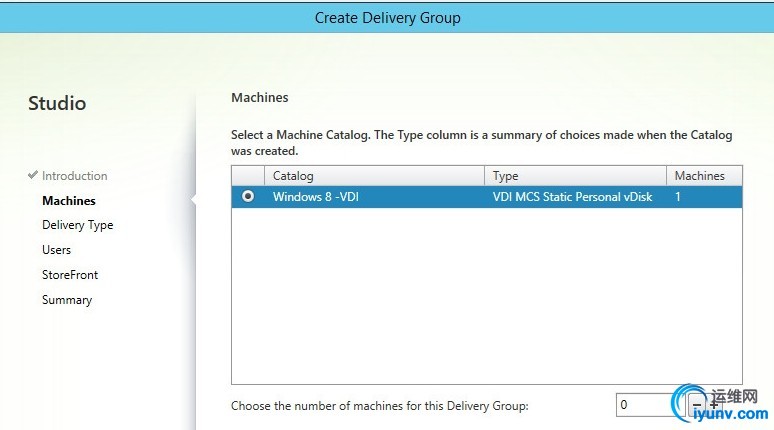Jump to the Users wizard step
Viewport: 774px width, 430px height.
[x=56, y=250]
